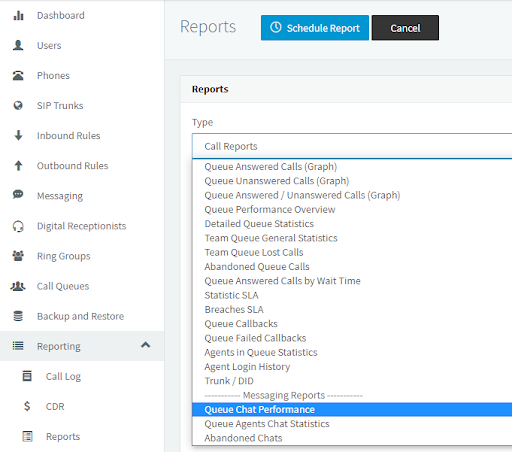Select the Phones telephone icon
512x452 pixels.
pyautogui.click(x=18, y=76)
